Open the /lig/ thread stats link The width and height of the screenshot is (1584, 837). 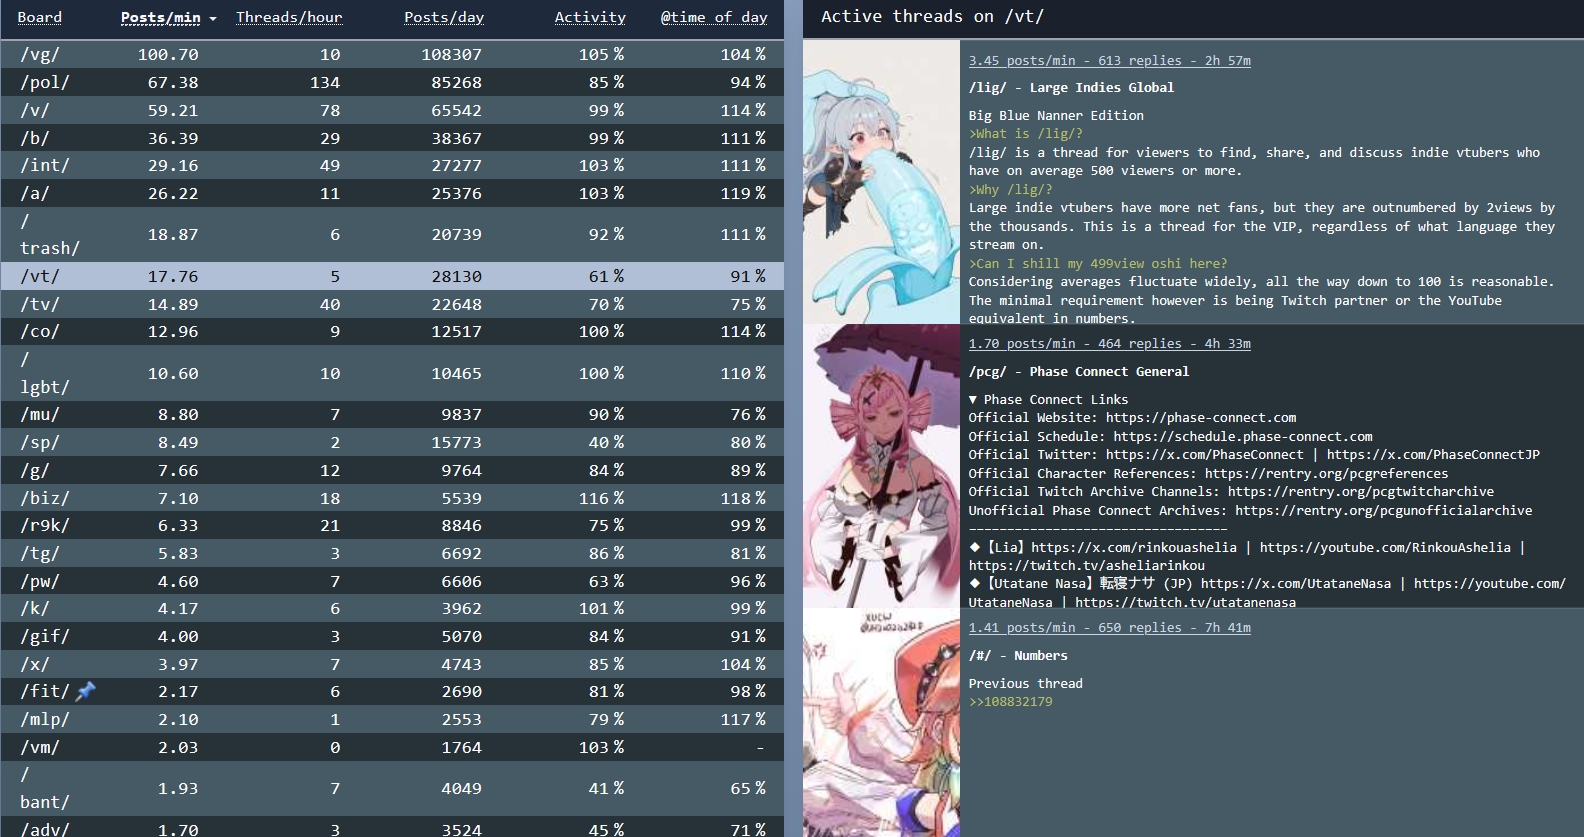1110,61
